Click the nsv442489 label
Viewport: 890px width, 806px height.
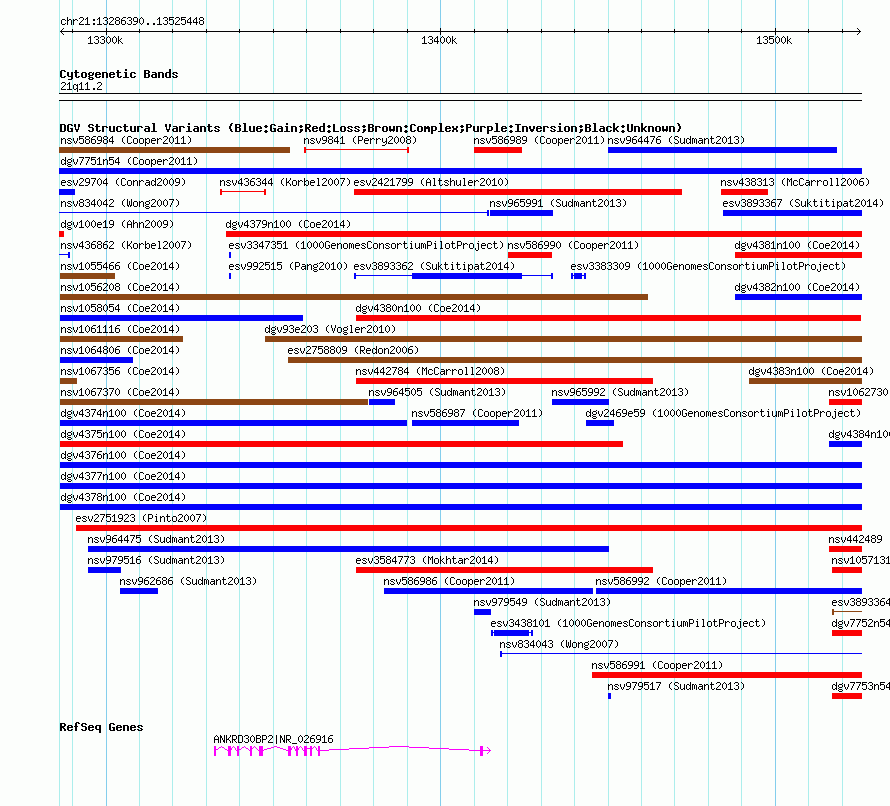pyautogui.click(x=855, y=539)
